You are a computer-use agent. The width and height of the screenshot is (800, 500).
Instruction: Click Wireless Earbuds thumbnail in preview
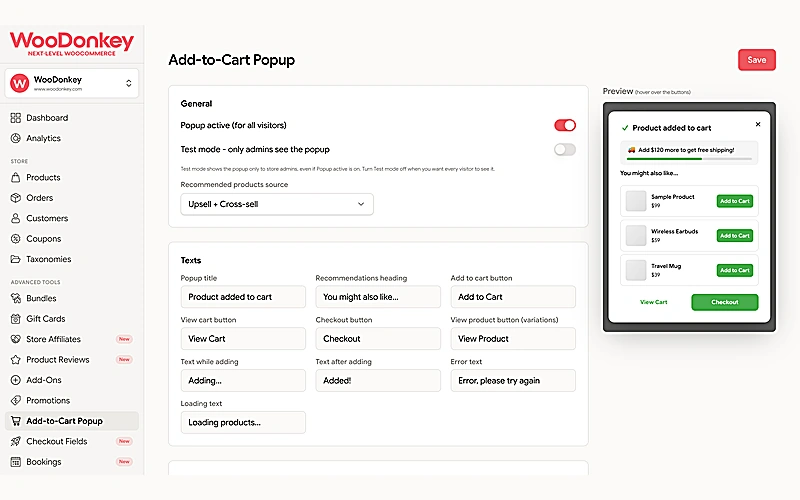(x=636, y=236)
